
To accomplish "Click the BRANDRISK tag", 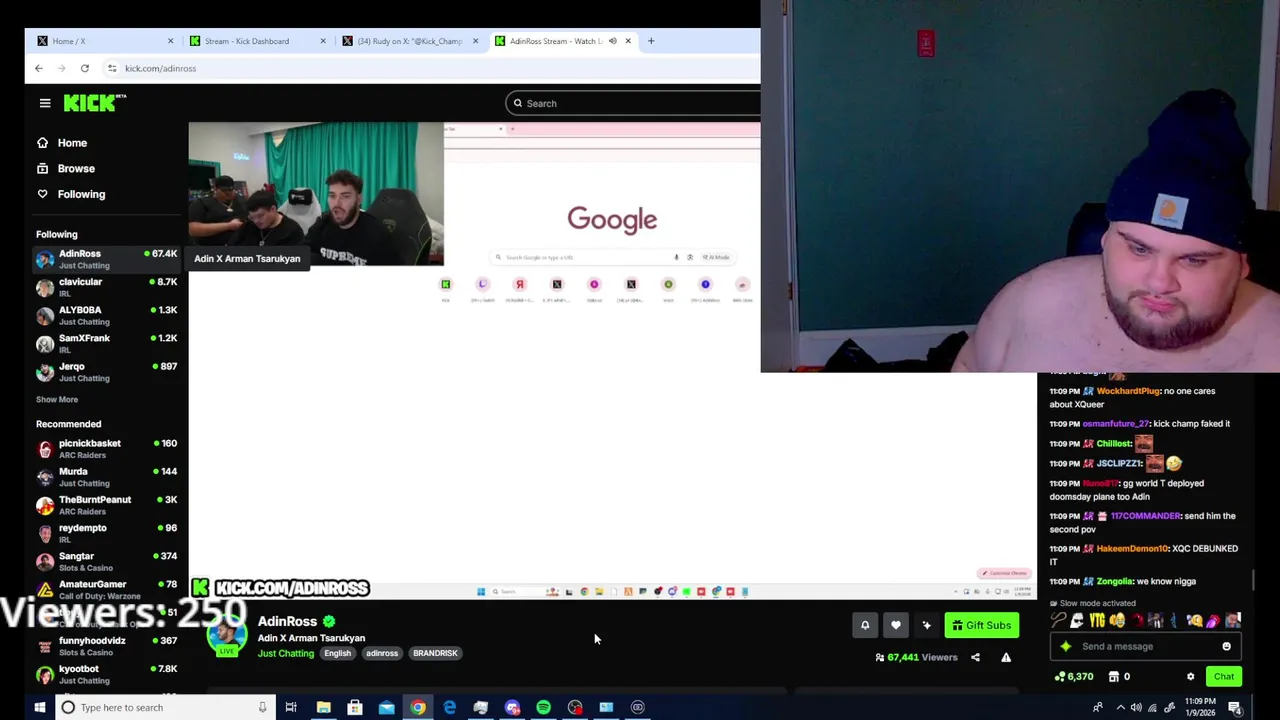I will pos(435,653).
